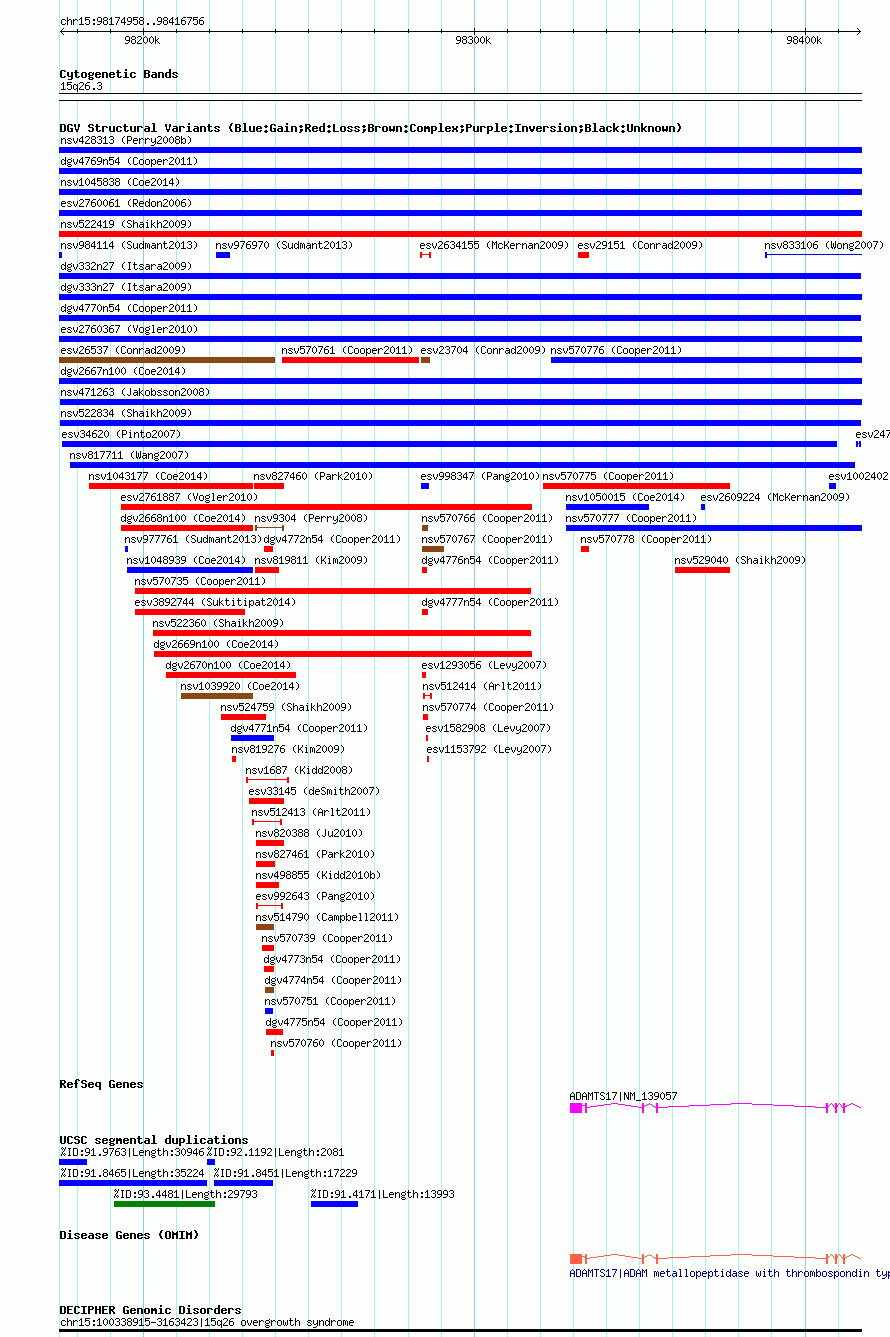Click esv1153792 (Levy2007) label

click(x=489, y=749)
